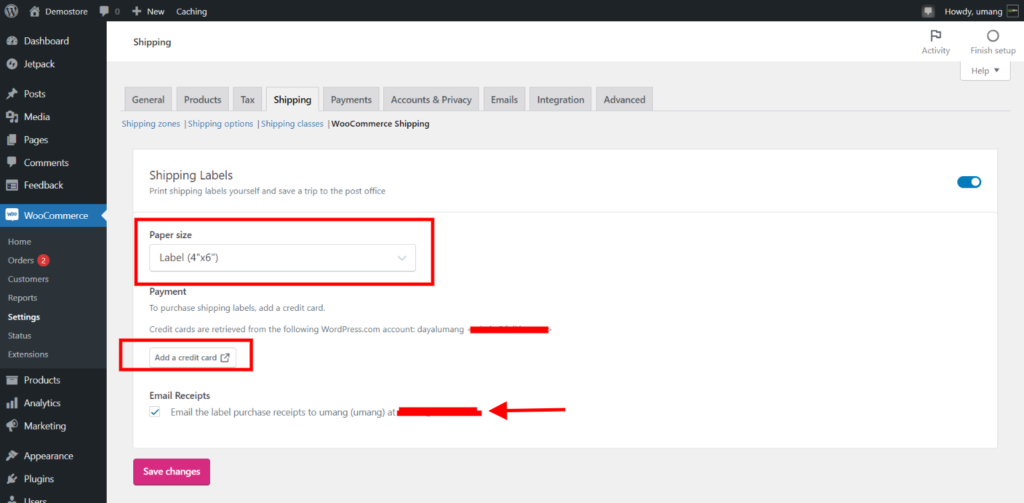Switch to the Payments tab

click(351, 99)
